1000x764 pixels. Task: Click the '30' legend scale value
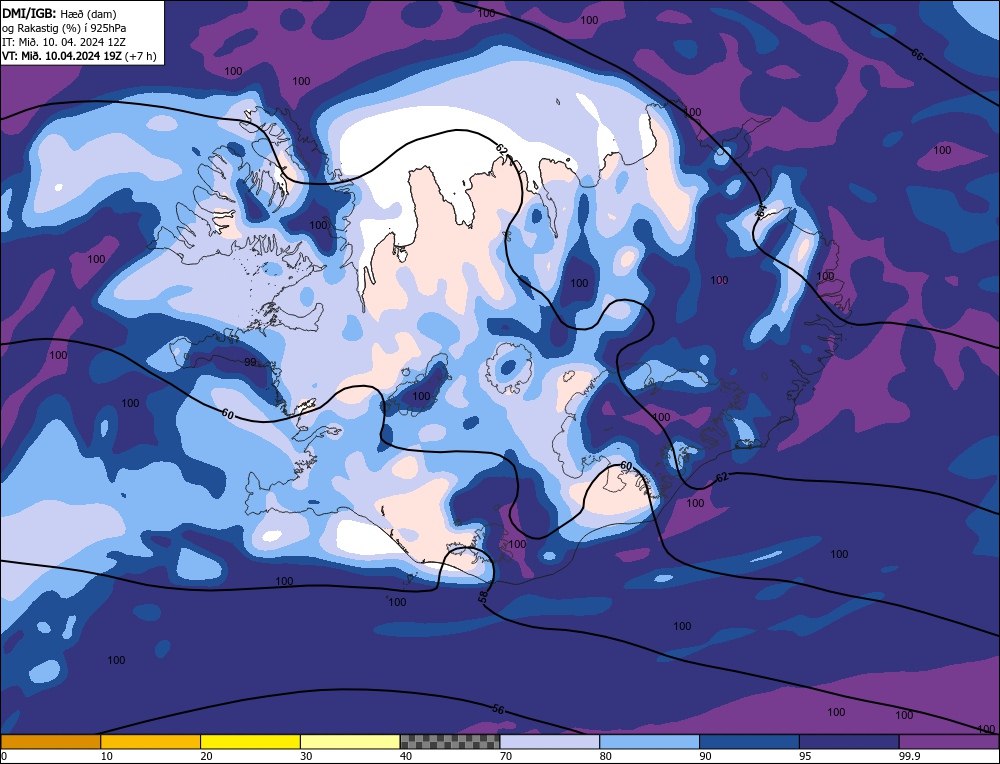tap(306, 756)
